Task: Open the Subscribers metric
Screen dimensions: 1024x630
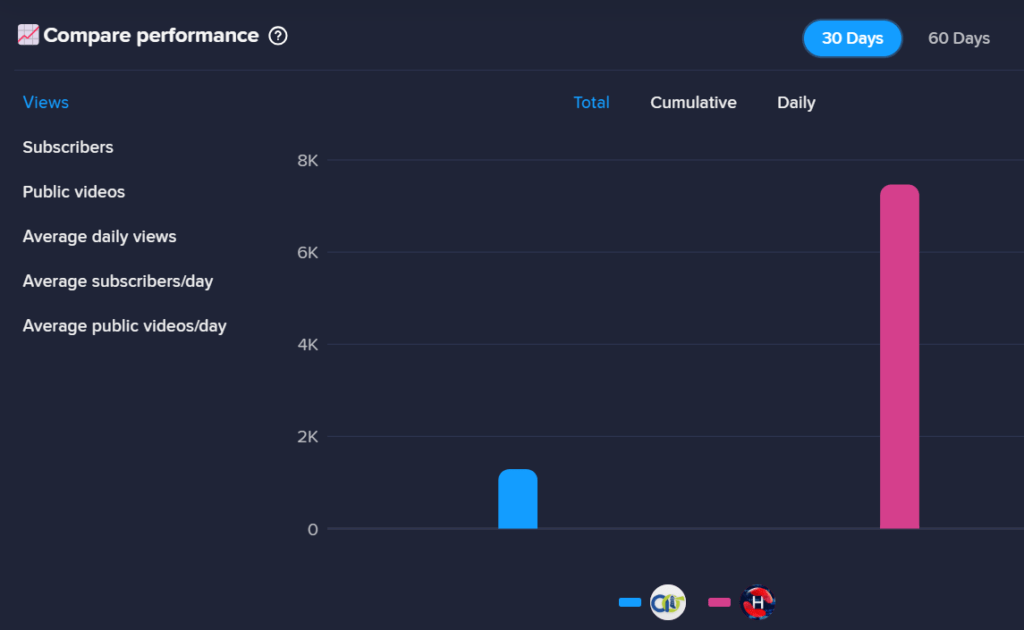Action: coord(68,147)
